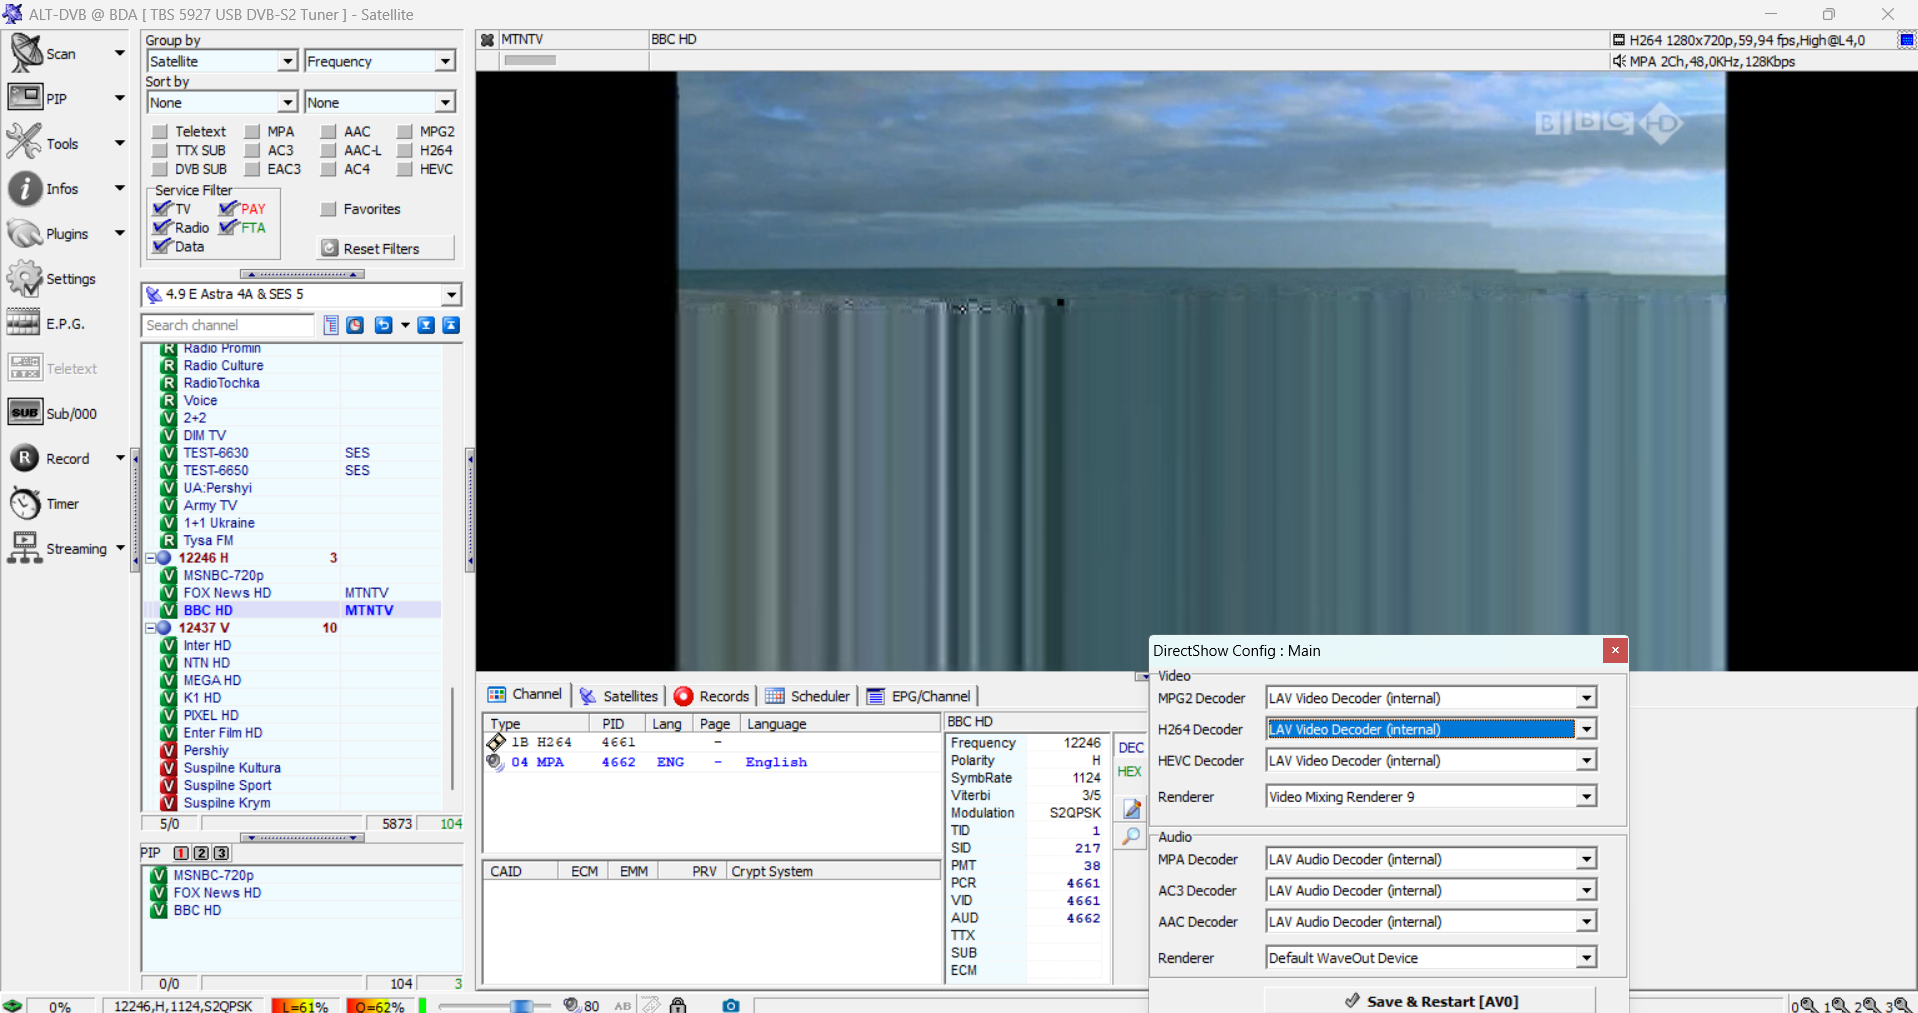Open the PIP picture-in-picture tool
1918x1013 pixels.
pyautogui.click(x=38, y=98)
